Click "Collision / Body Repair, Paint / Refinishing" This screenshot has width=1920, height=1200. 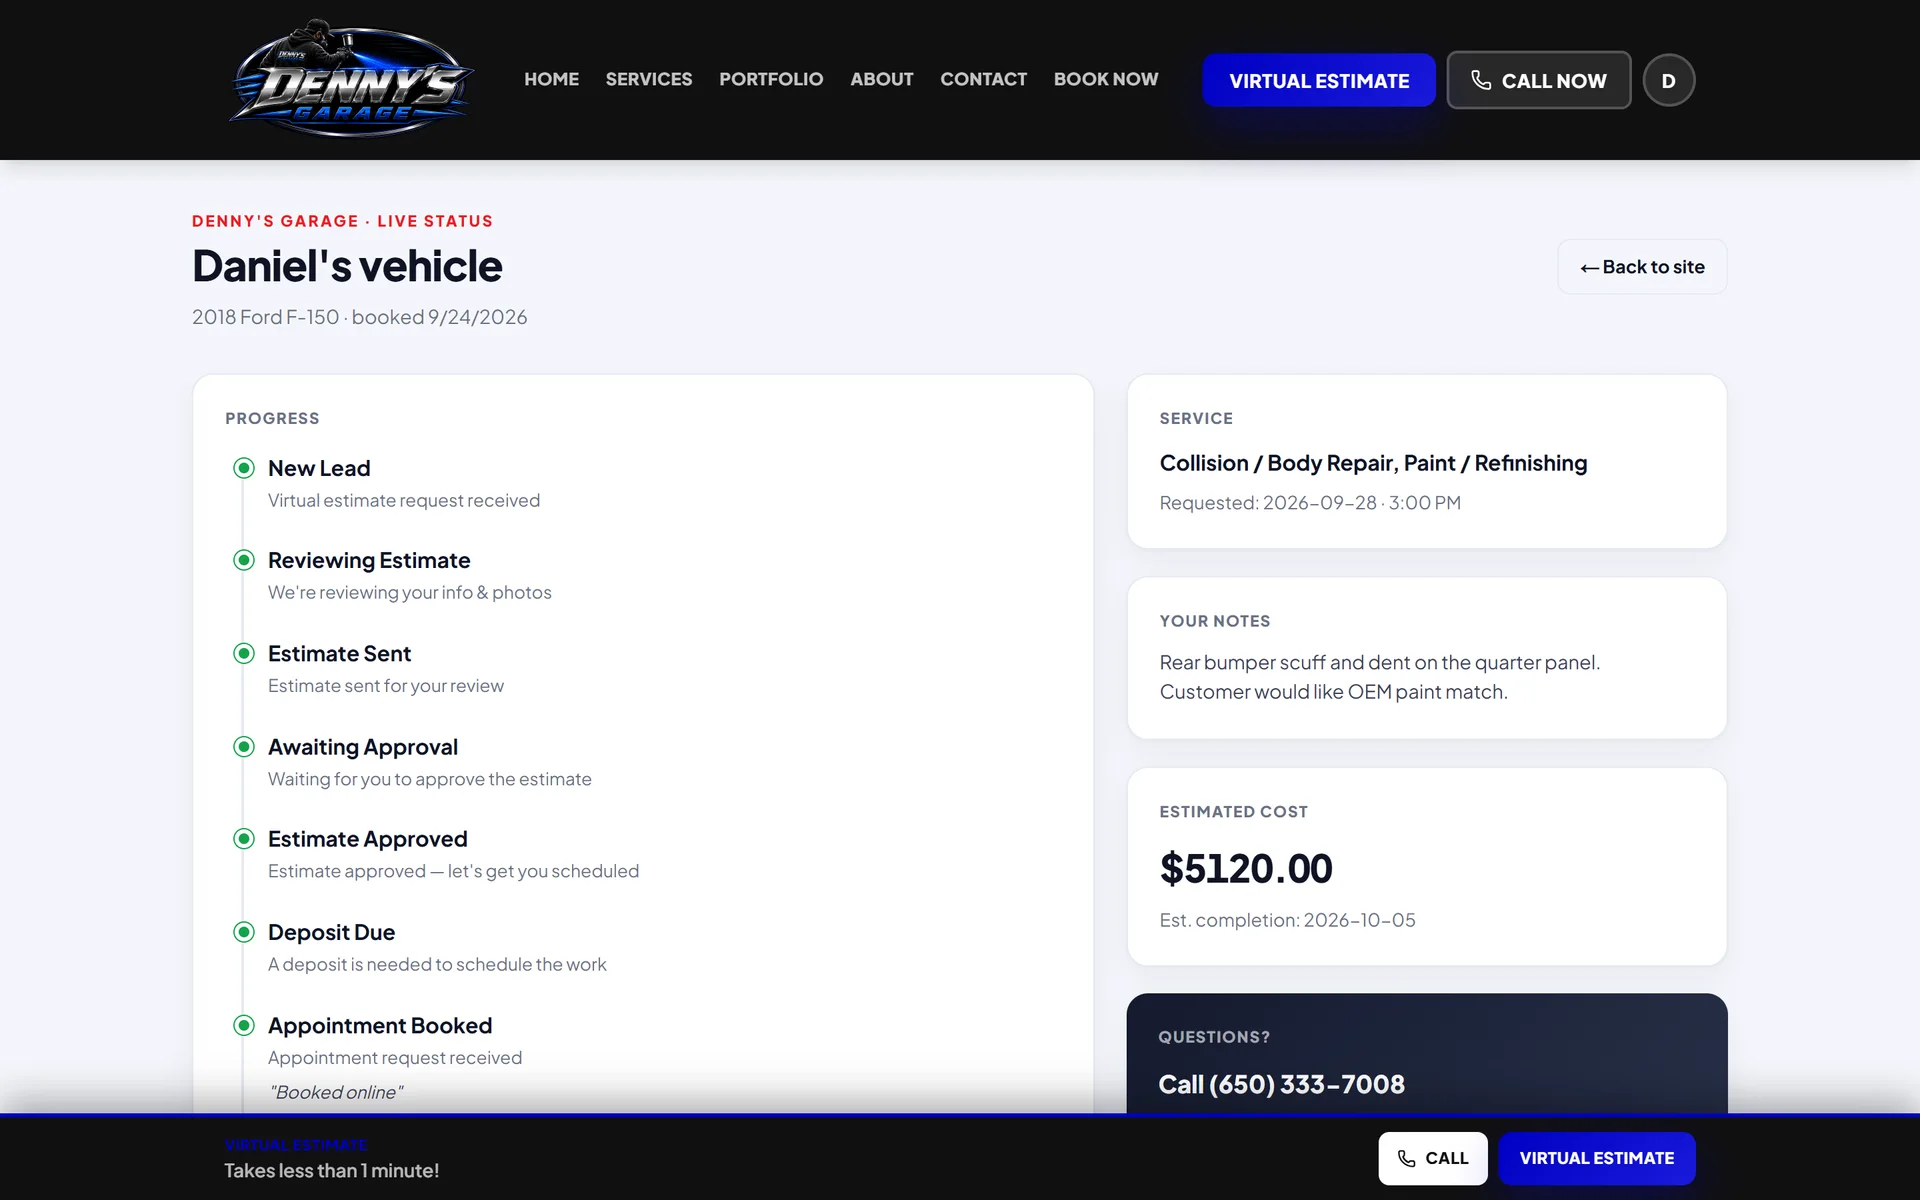point(1373,463)
